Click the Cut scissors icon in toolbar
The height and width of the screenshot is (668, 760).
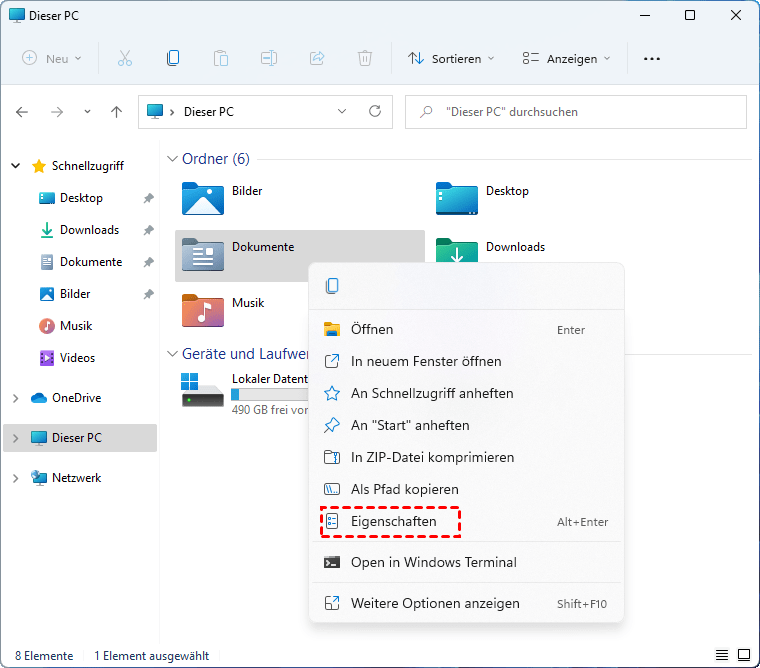tap(125, 59)
